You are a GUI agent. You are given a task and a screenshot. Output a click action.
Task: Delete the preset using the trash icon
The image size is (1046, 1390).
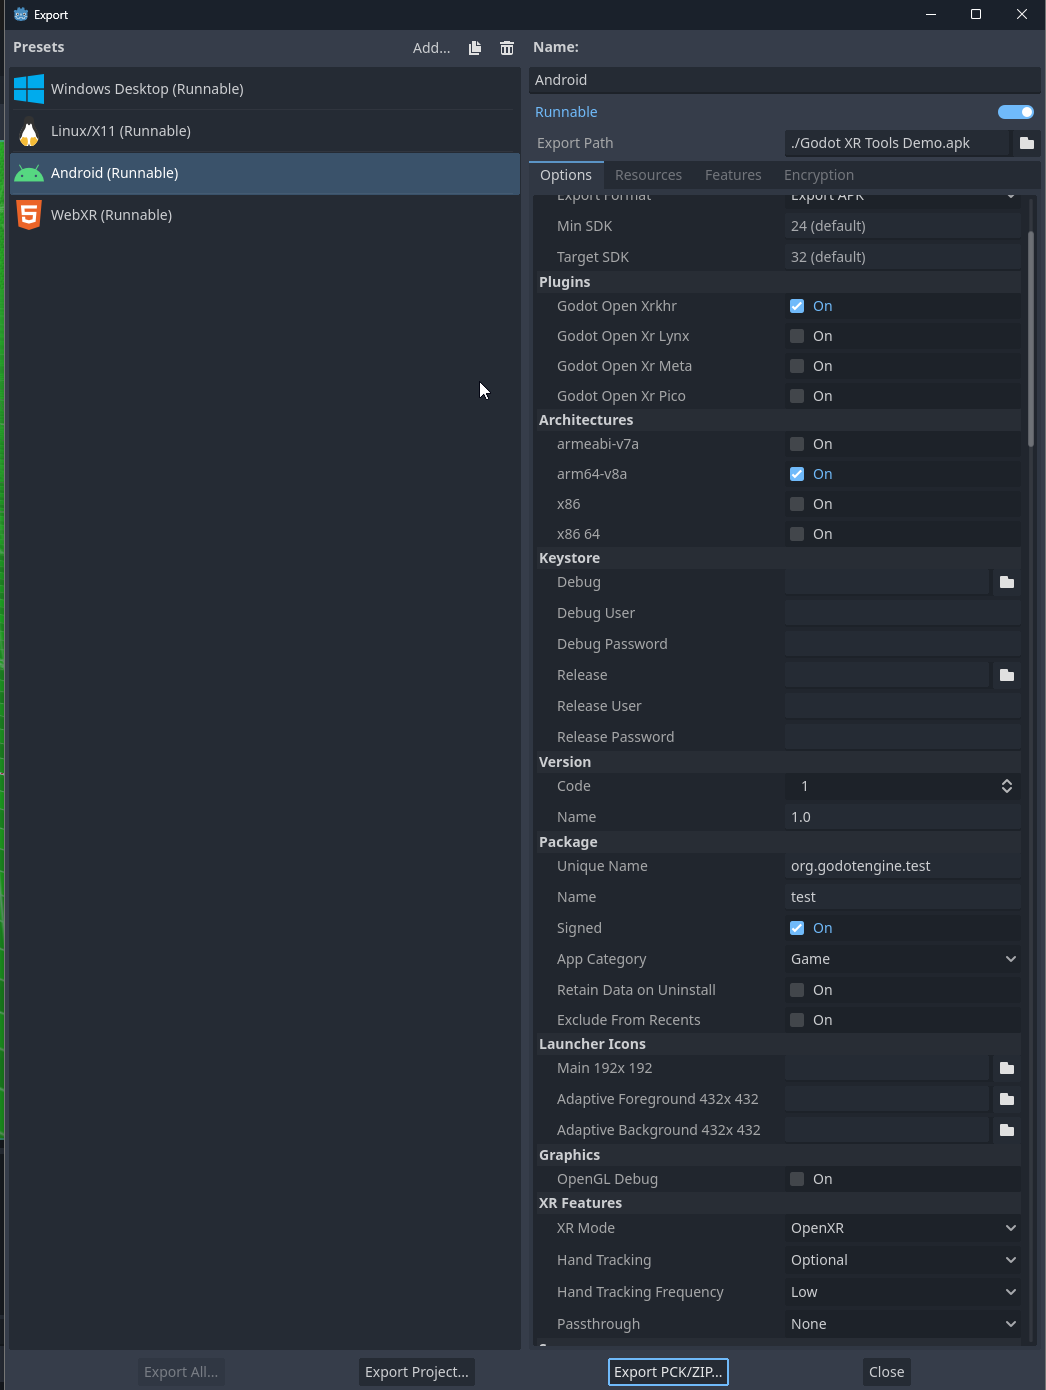[506, 47]
